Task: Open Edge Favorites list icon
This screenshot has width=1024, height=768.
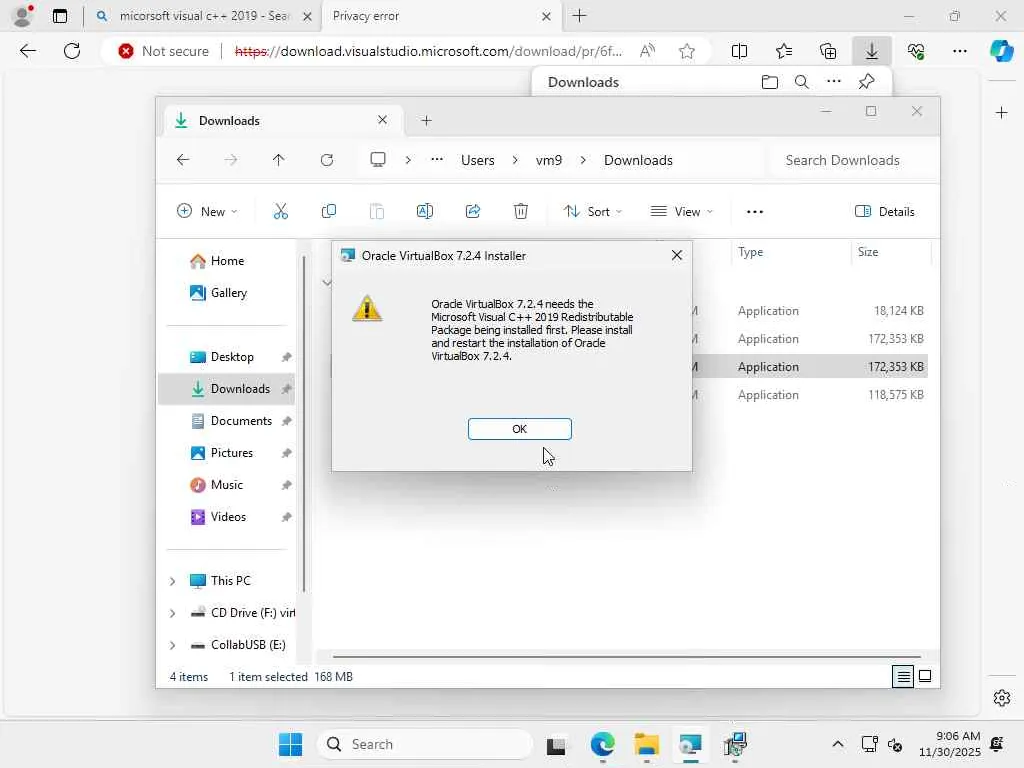Action: click(784, 51)
